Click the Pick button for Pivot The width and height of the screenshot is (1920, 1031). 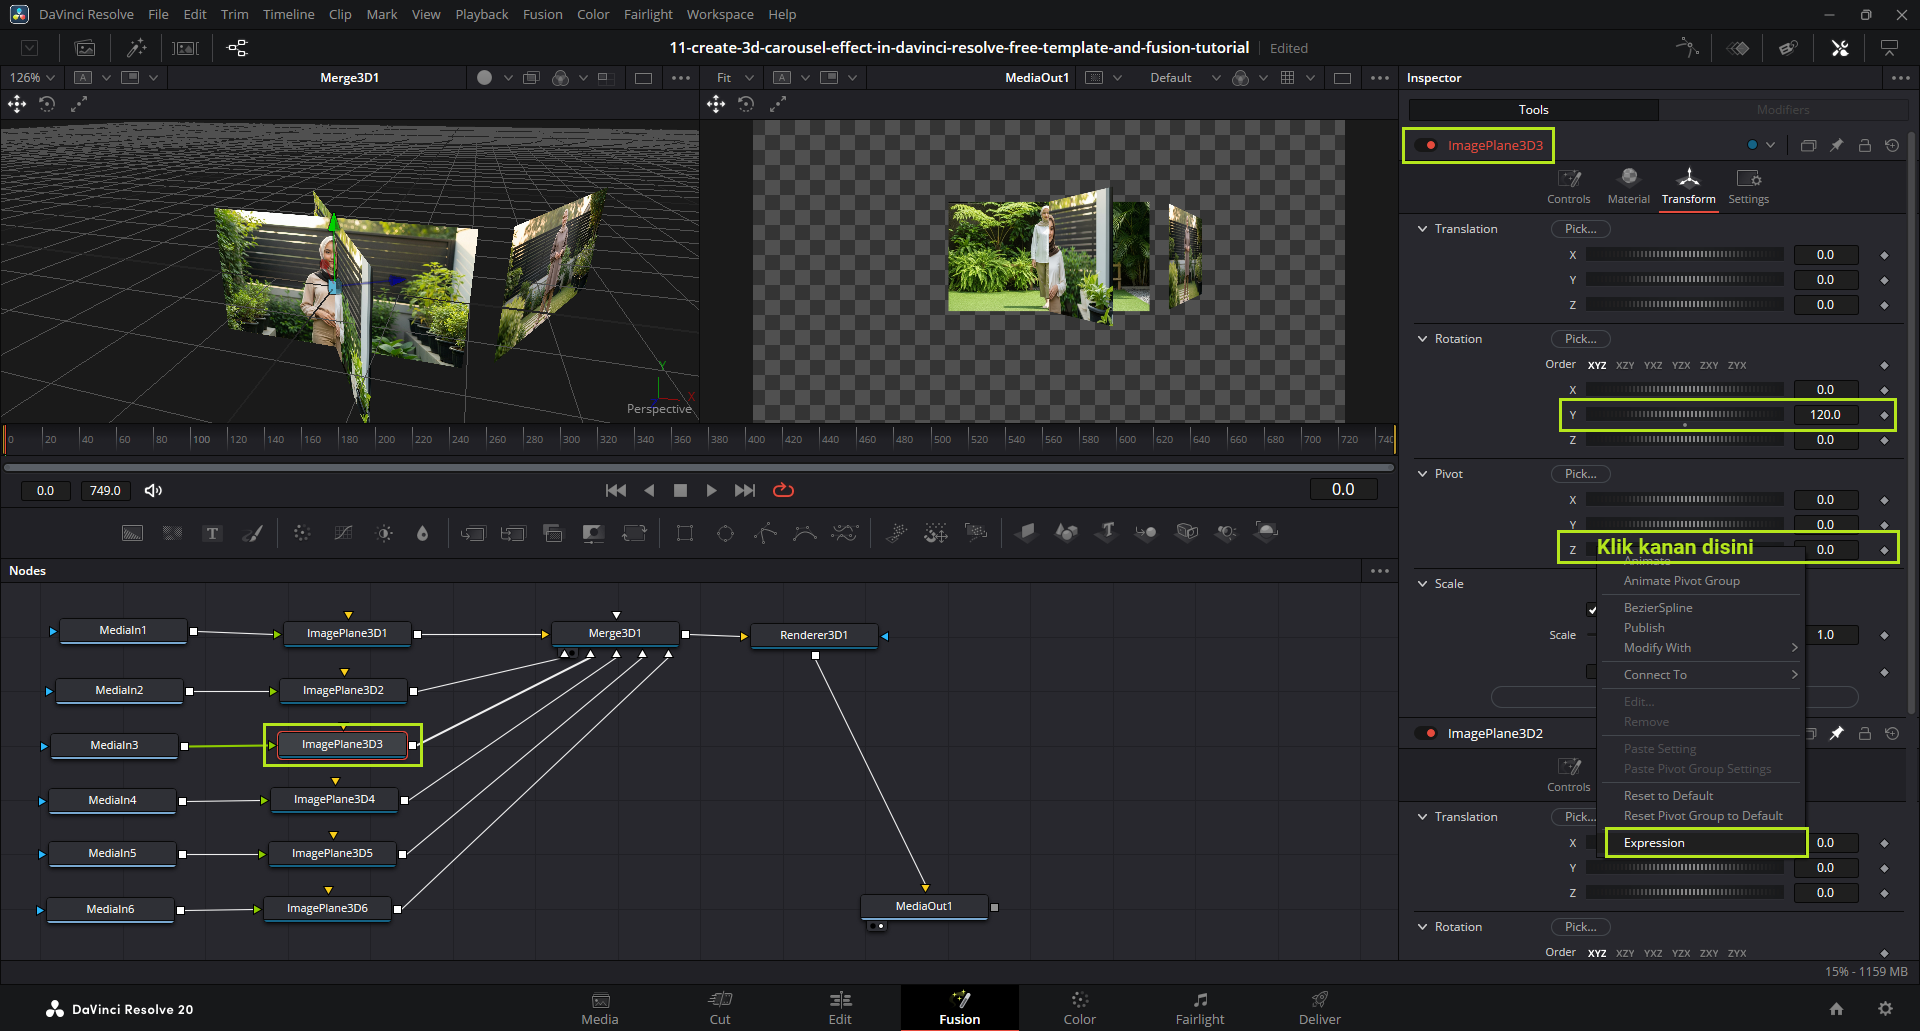pos(1580,474)
